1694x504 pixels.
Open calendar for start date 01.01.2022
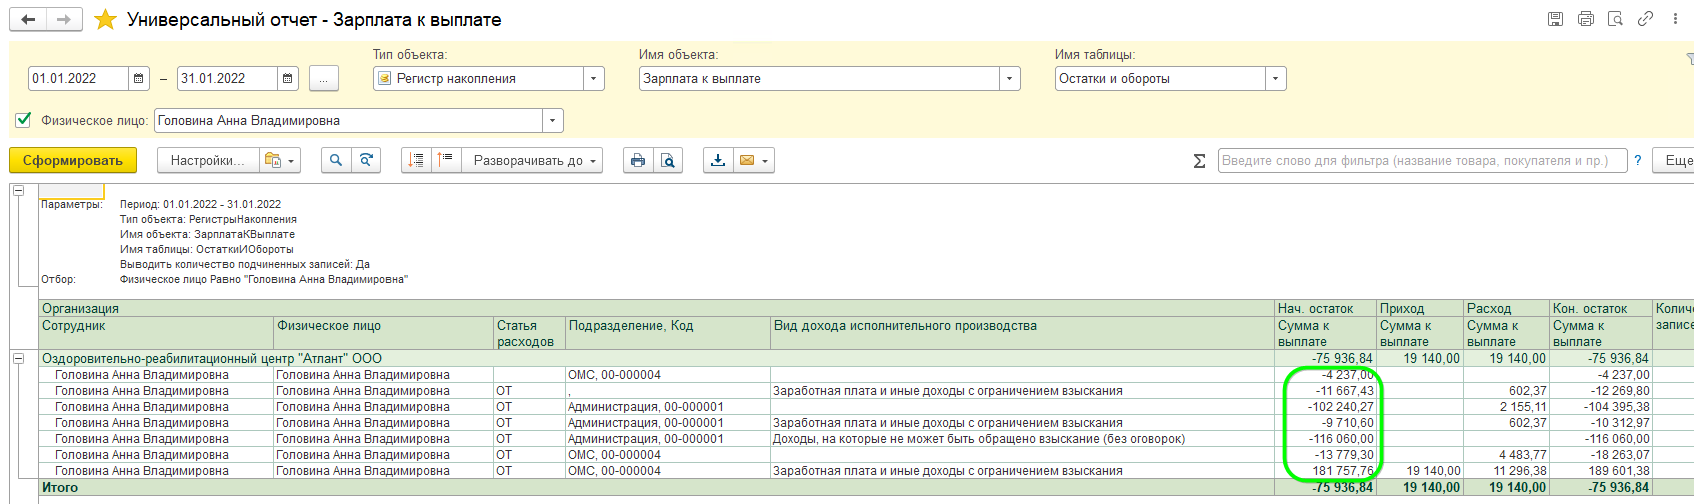coord(139,78)
